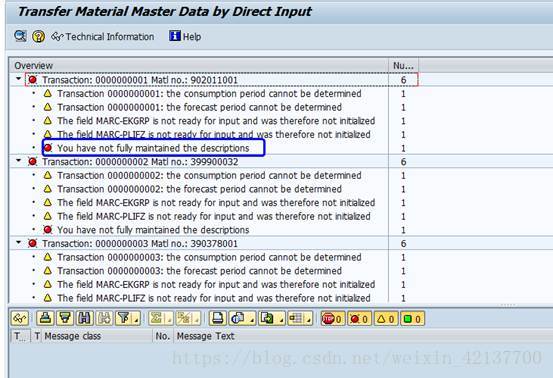The height and width of the screenshot is (378, 553).
Task: Click the Choose Layout grid icon
Action: pyautogui.click(x=296, y=318)
